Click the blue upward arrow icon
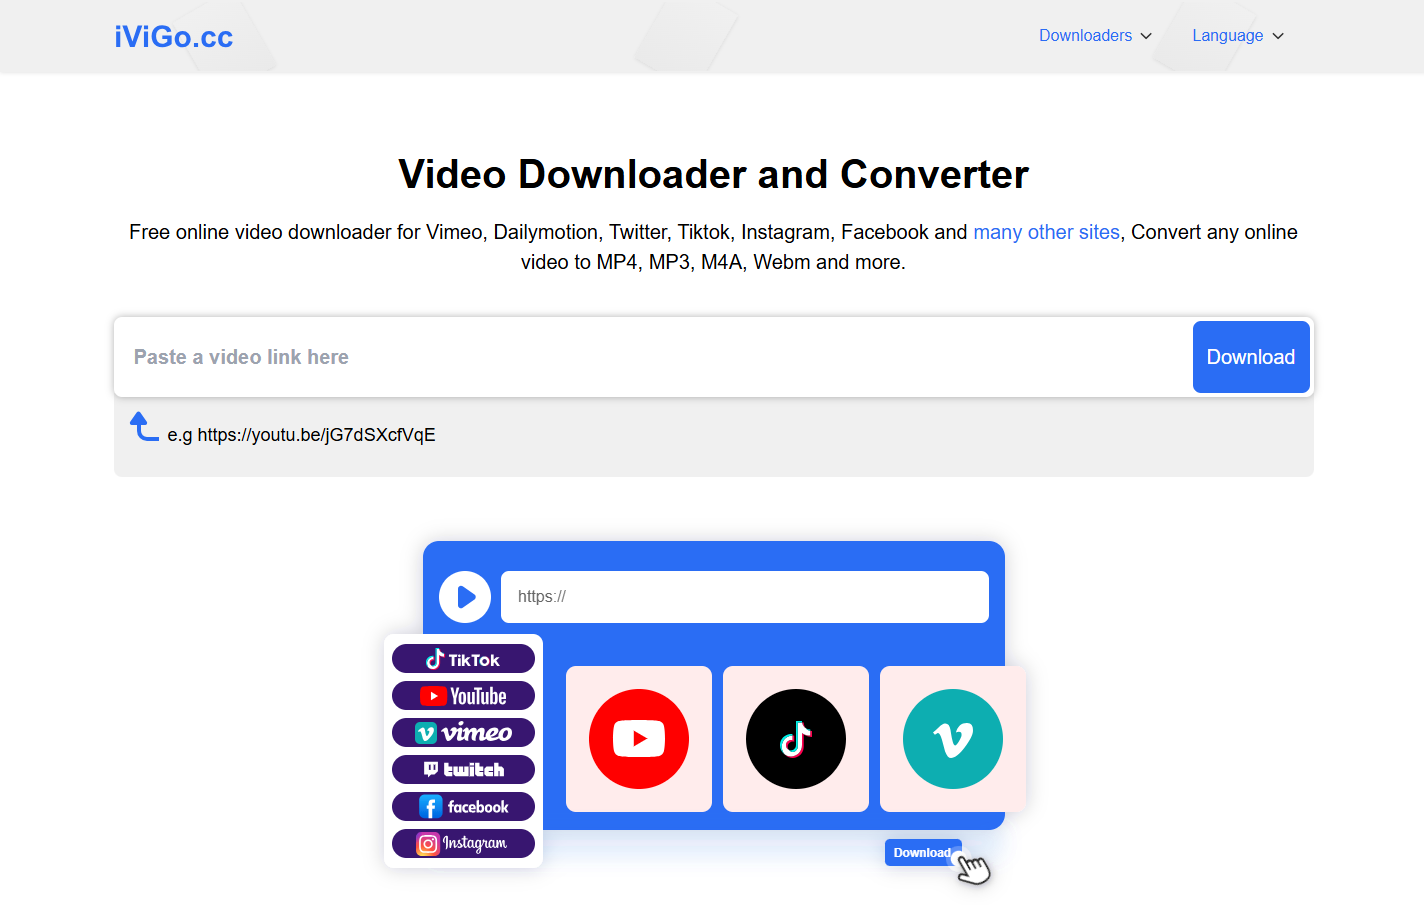 click(144, 427)
